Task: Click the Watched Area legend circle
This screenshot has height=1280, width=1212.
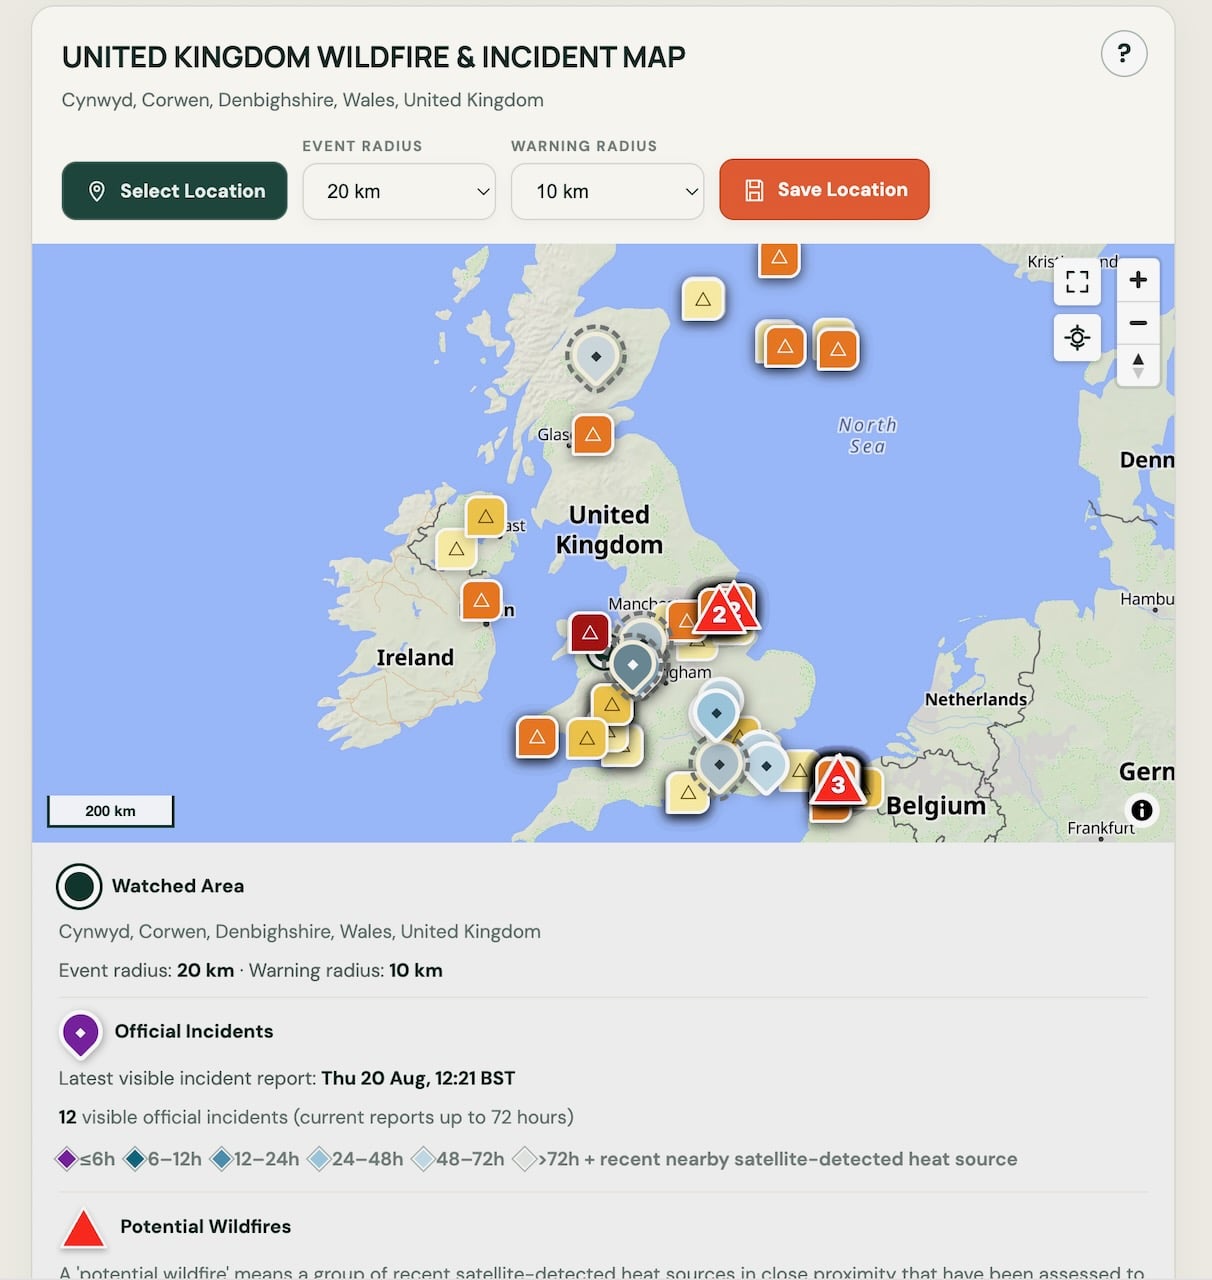Action: click(79, 886)
